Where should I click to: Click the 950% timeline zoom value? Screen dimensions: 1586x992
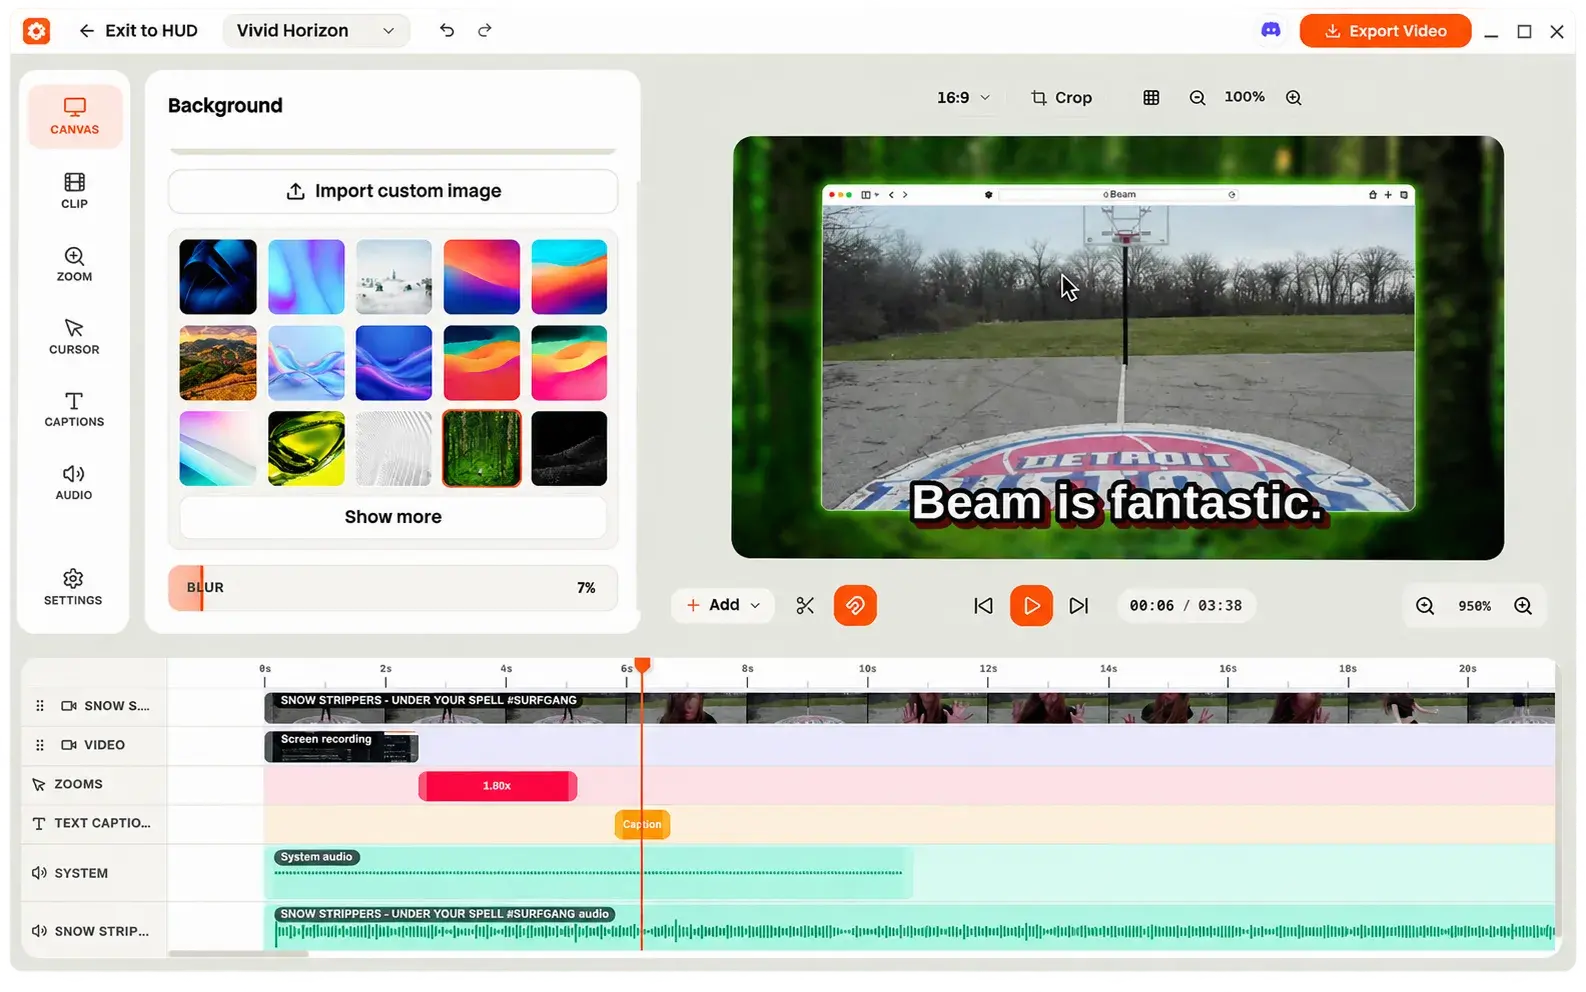point(1474,606)
